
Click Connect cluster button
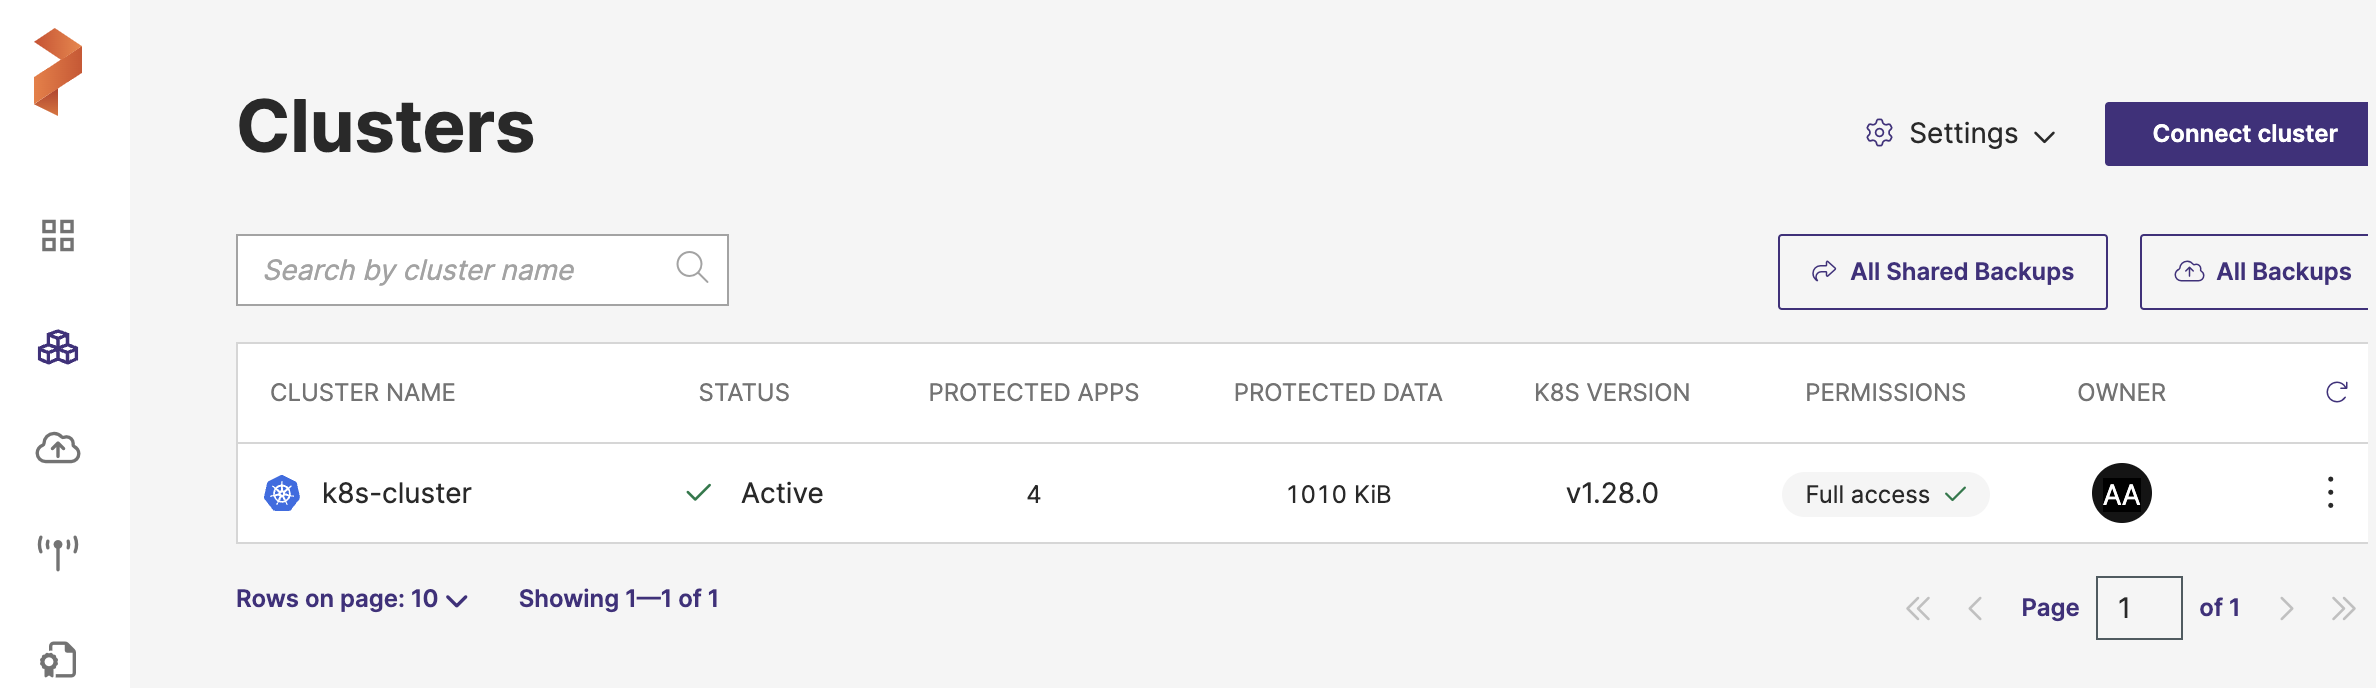pyautogui.click(x=2242, y=134)
